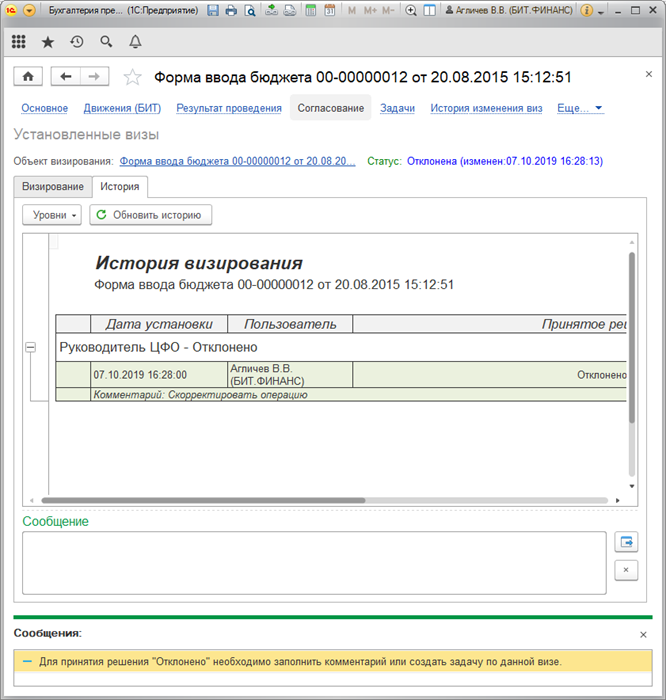The width and height of the screenshot is (666, 700).
Task: Expand the Еще menu
Action: [x=579, y=108]
